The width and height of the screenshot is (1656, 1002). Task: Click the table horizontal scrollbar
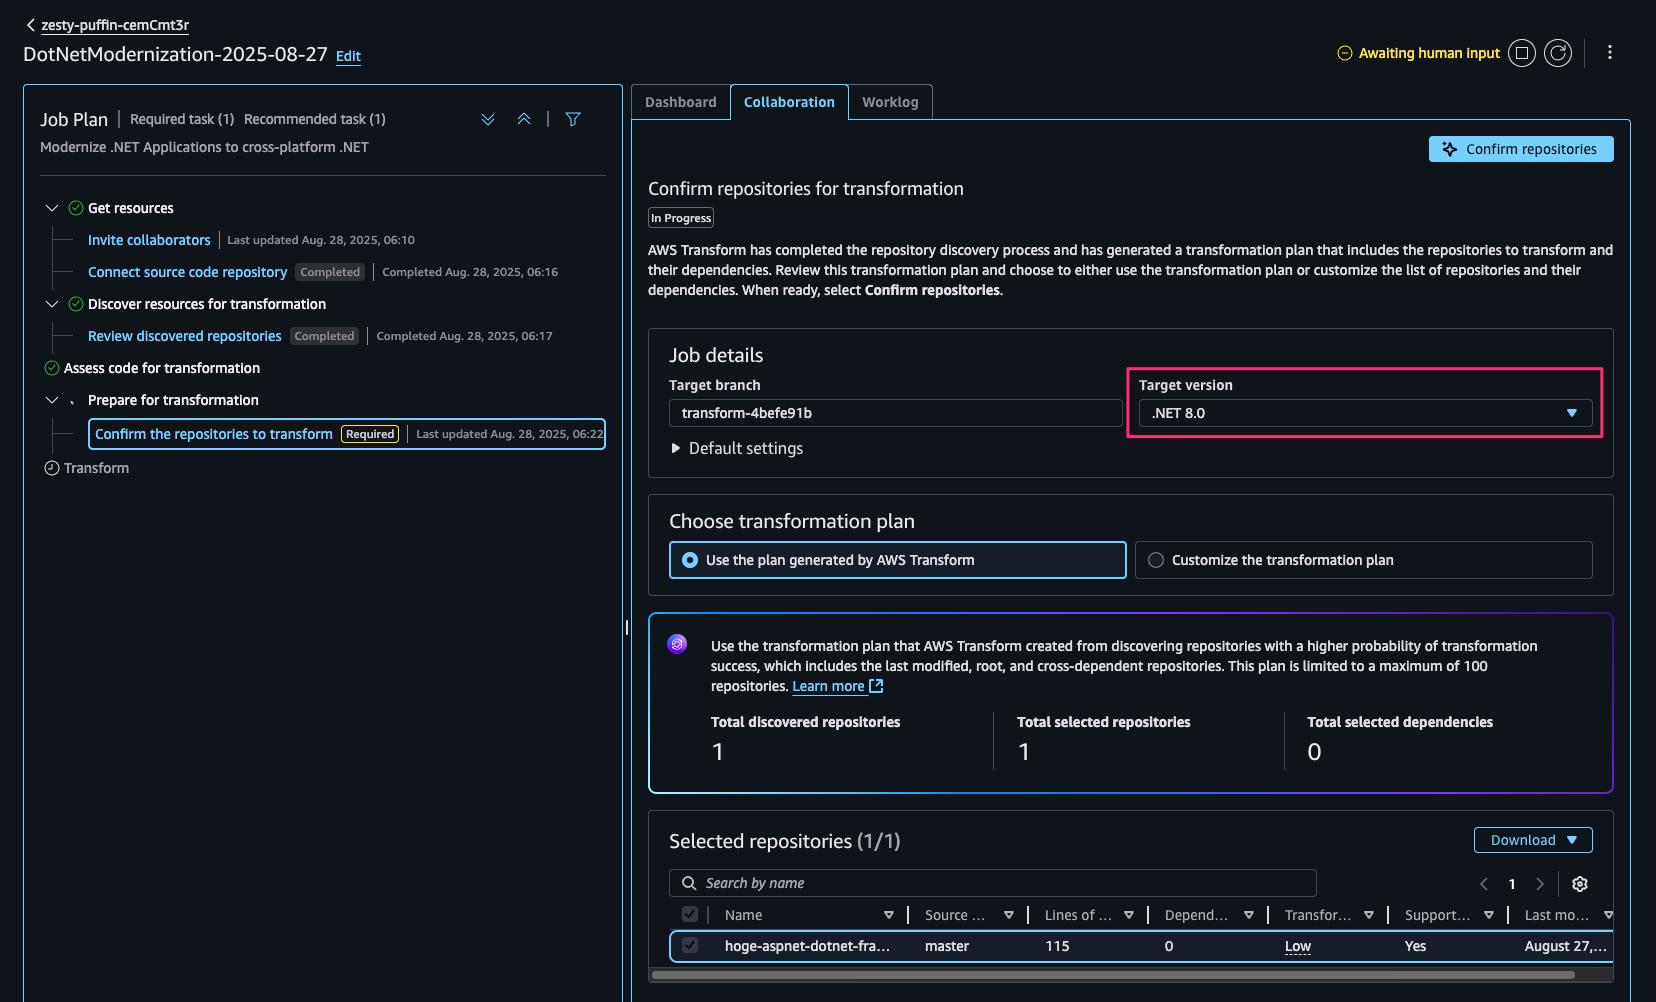pos(1113,975)
